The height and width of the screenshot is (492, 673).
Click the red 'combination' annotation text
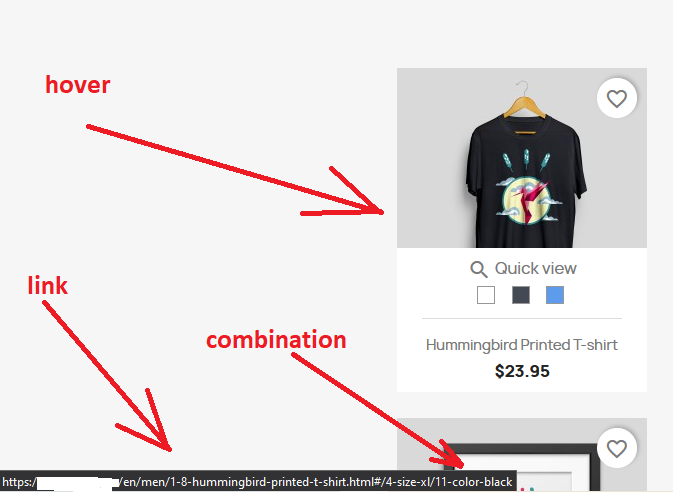click(x=276, y=340)
